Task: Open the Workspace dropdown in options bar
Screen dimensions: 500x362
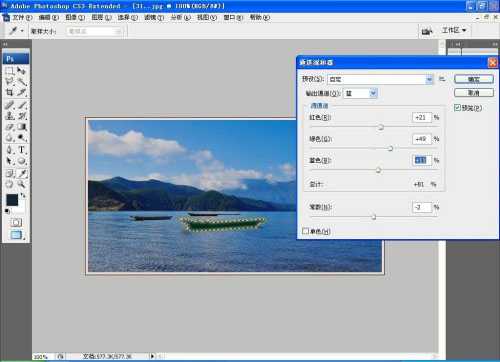Action: (x=454, y=30)
